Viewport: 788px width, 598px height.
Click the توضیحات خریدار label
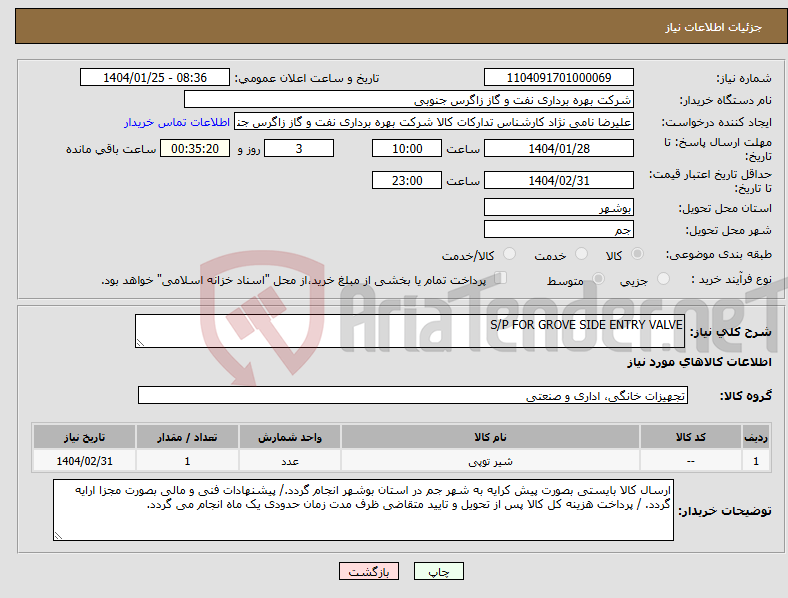[x=725, y=511]
